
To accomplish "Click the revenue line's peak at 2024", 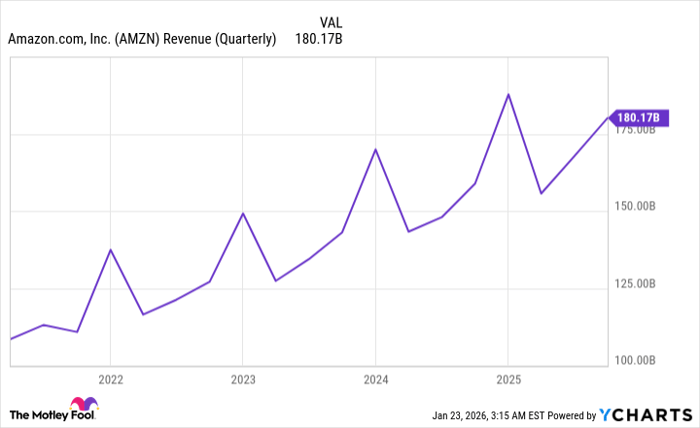I will 375,149.
